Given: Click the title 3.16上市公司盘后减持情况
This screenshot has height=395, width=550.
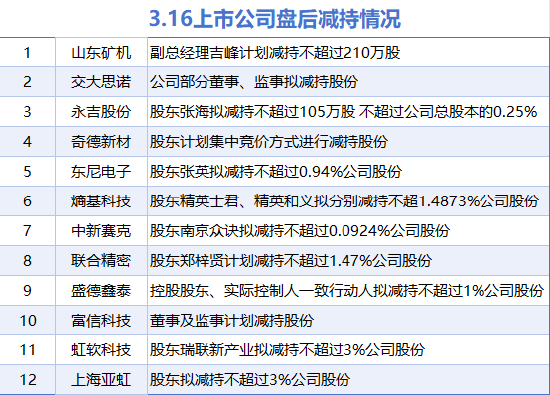Looking at the screenshot, I should [x=275, y=19].
